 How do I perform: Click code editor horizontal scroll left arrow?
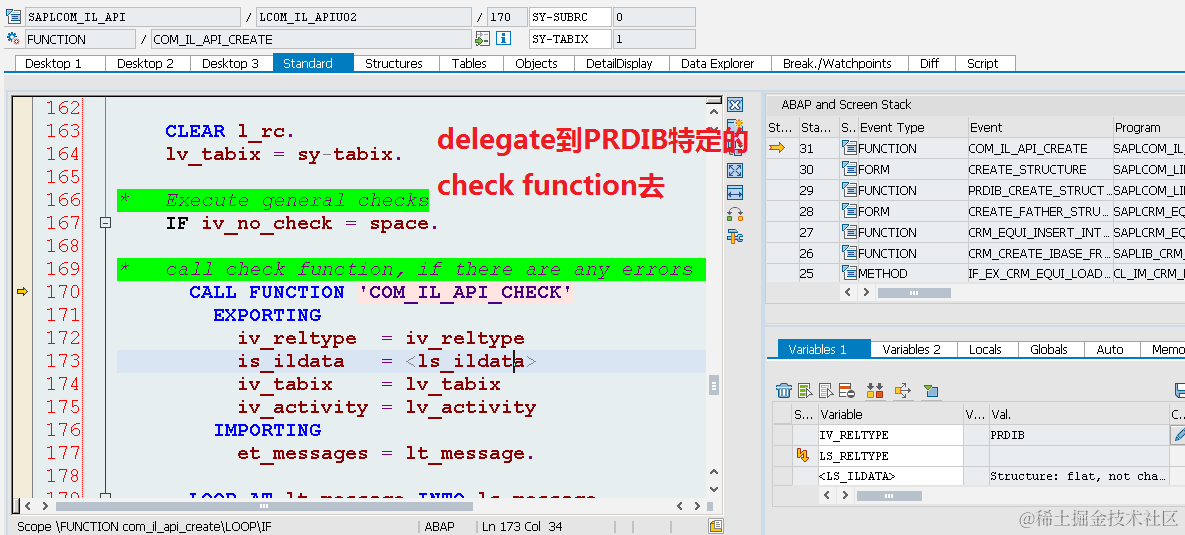click(27, 506)
